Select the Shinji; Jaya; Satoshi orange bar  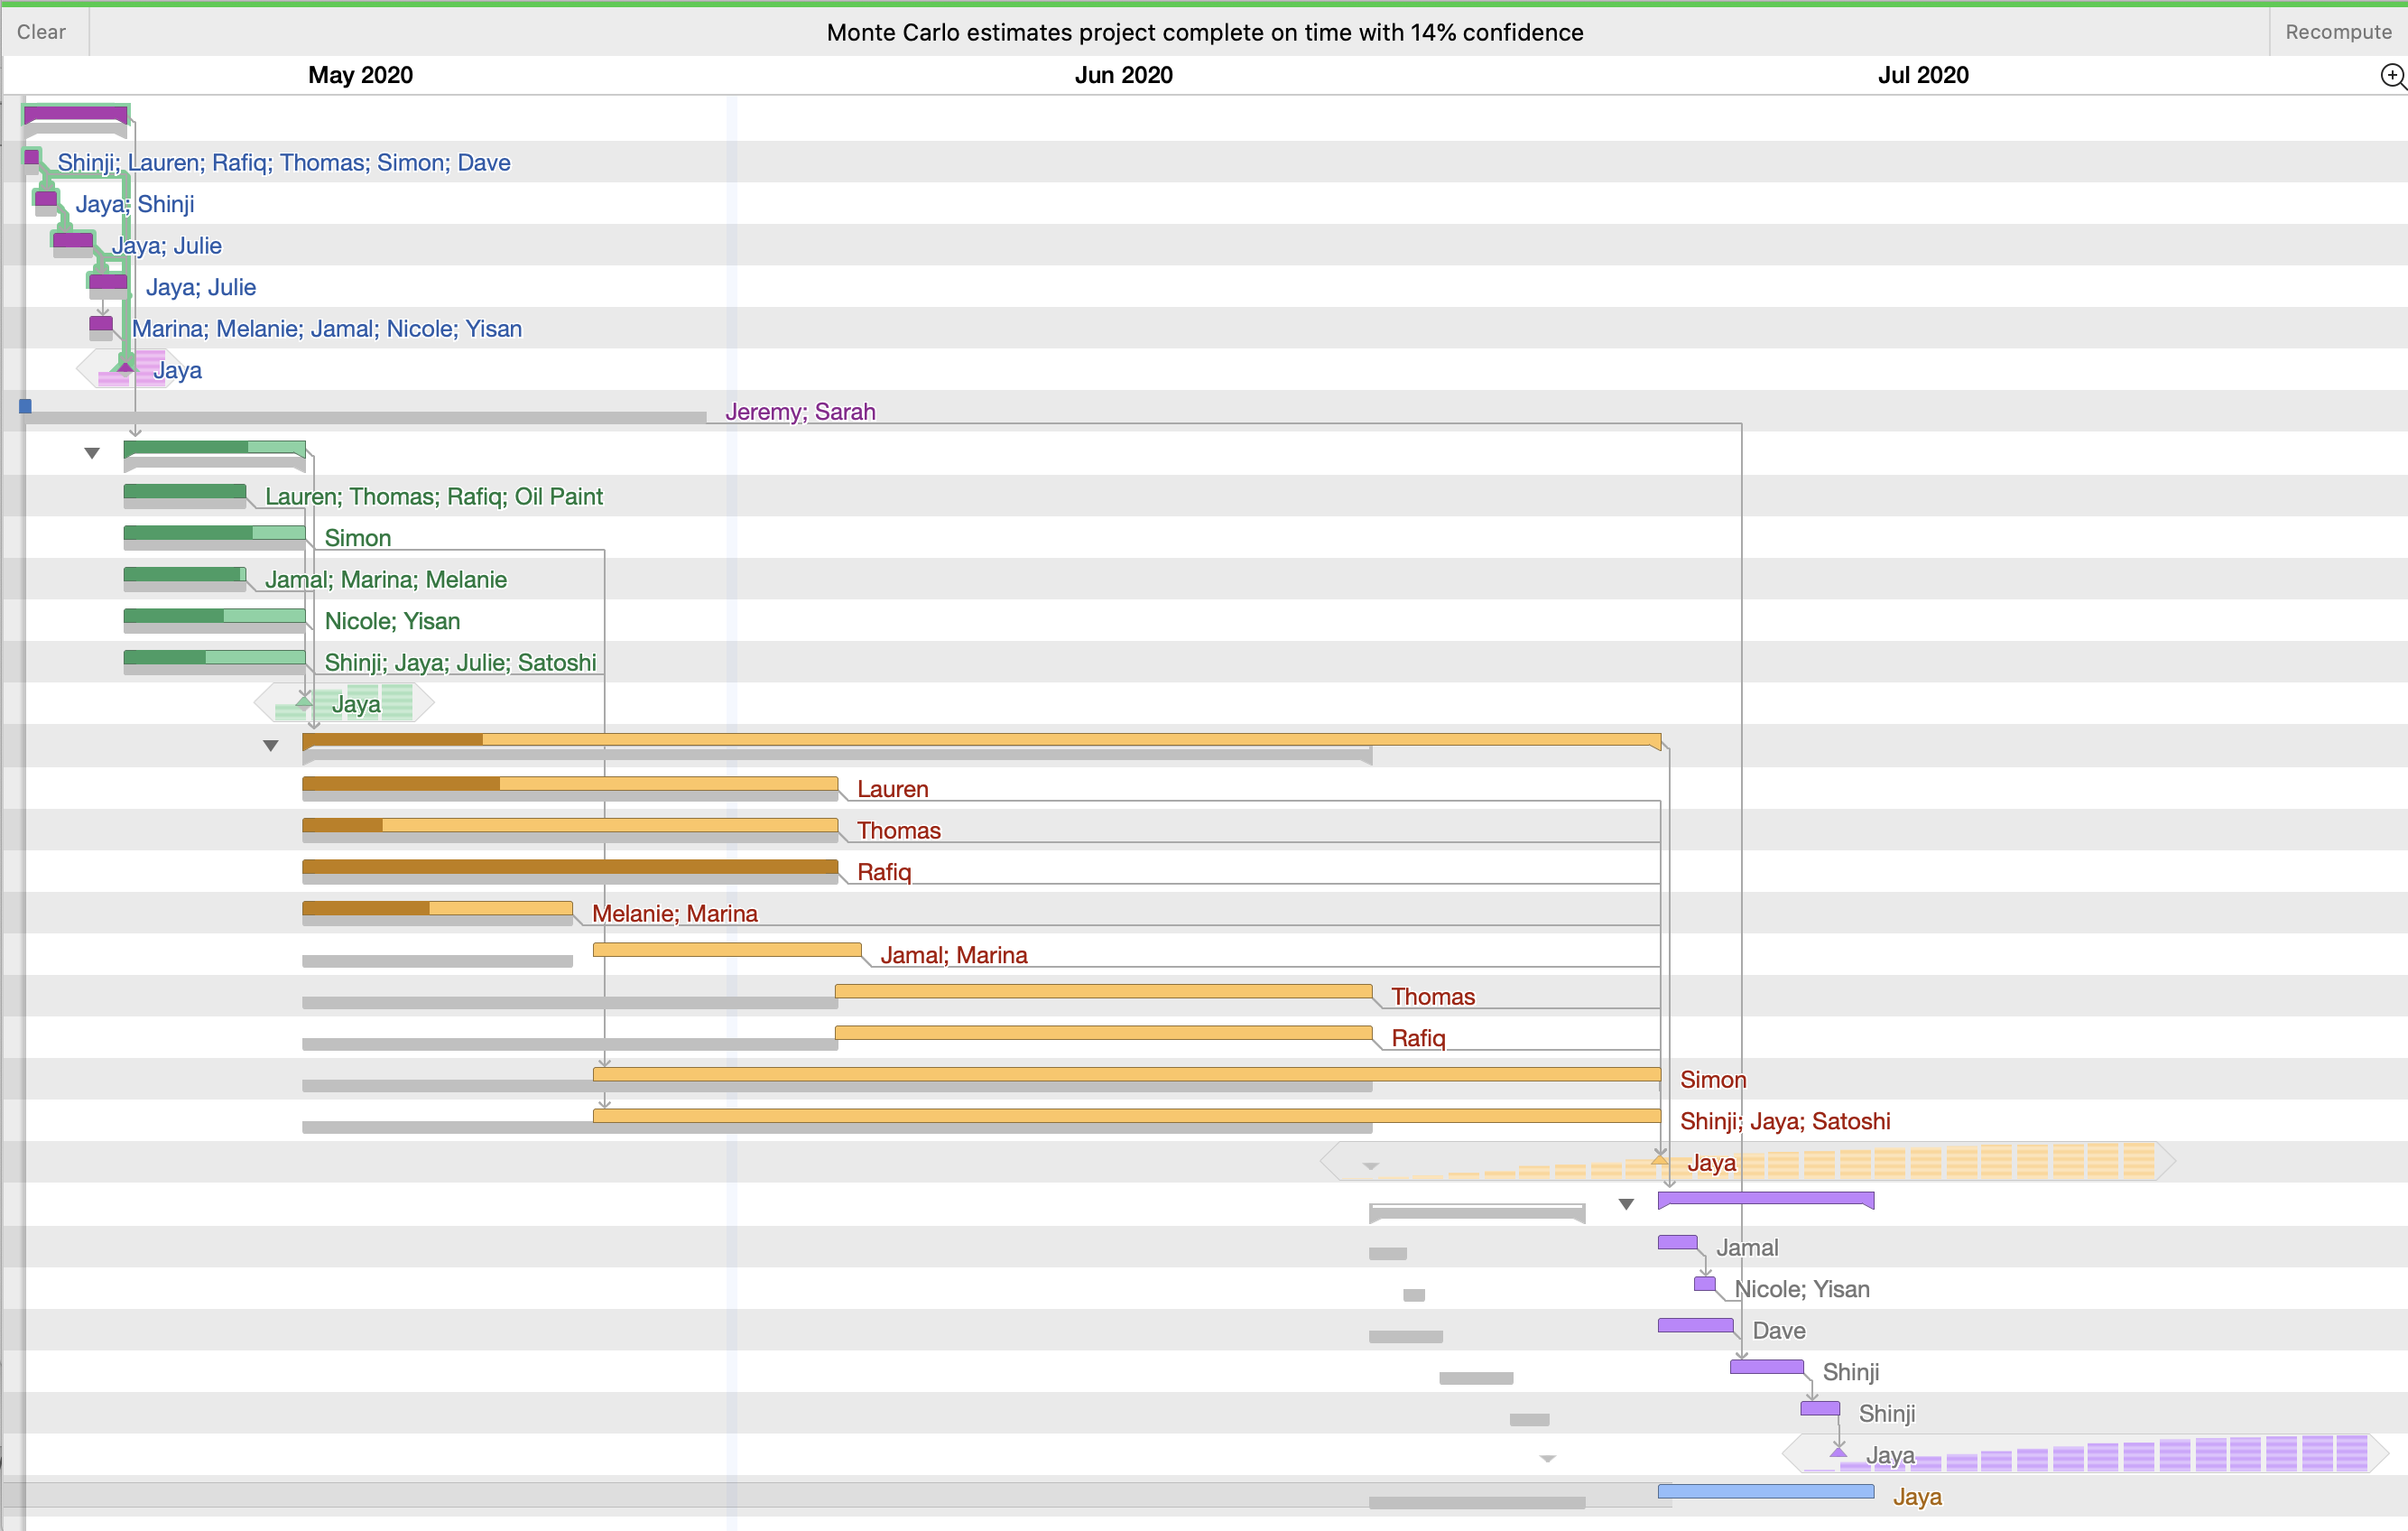[x=1127, y=1115]
